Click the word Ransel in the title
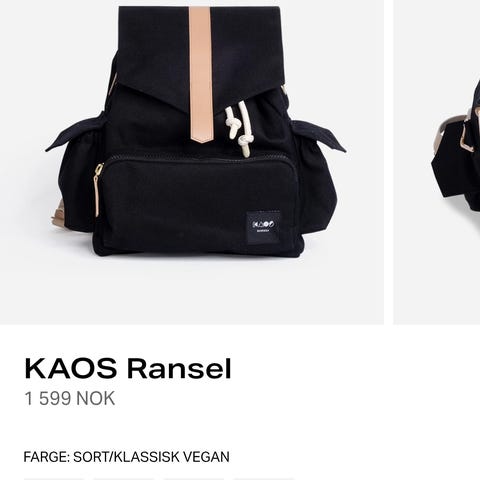480x480 pixels. click(x=179, y=369)
